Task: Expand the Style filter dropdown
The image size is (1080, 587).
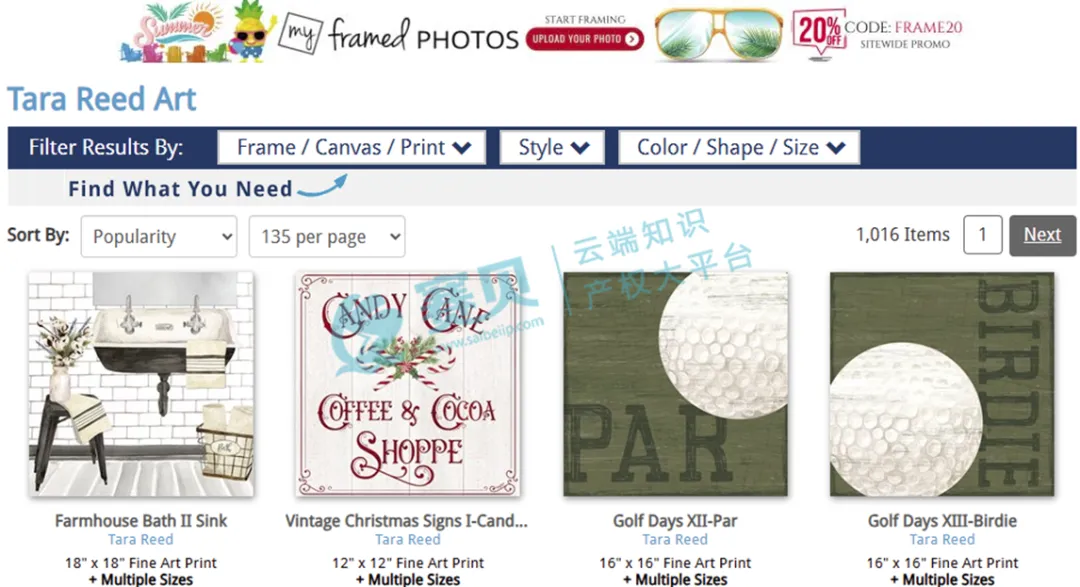Action: click(x=552, y=147)
